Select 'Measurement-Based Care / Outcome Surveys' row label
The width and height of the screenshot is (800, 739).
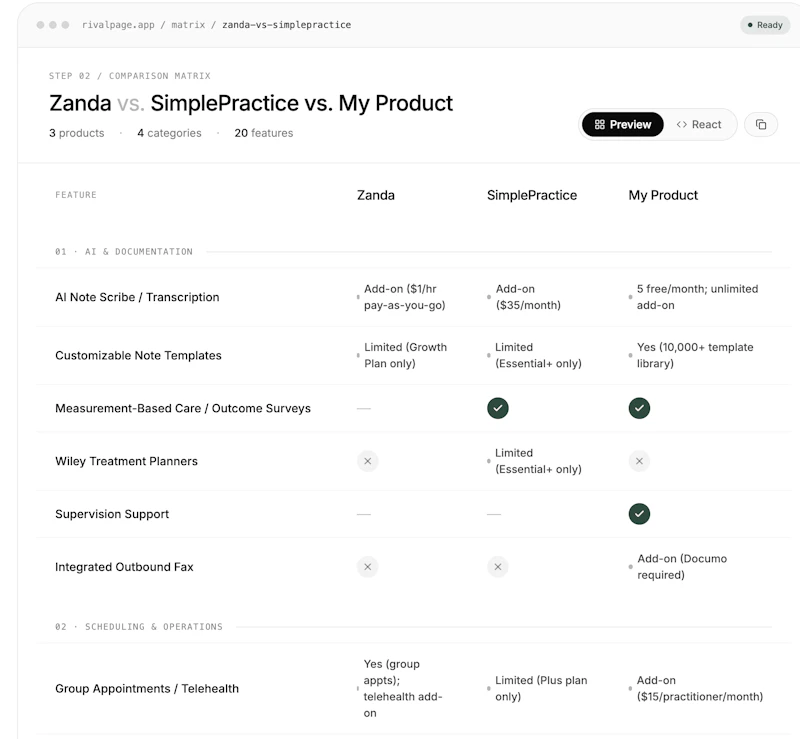tap(183, 409)
